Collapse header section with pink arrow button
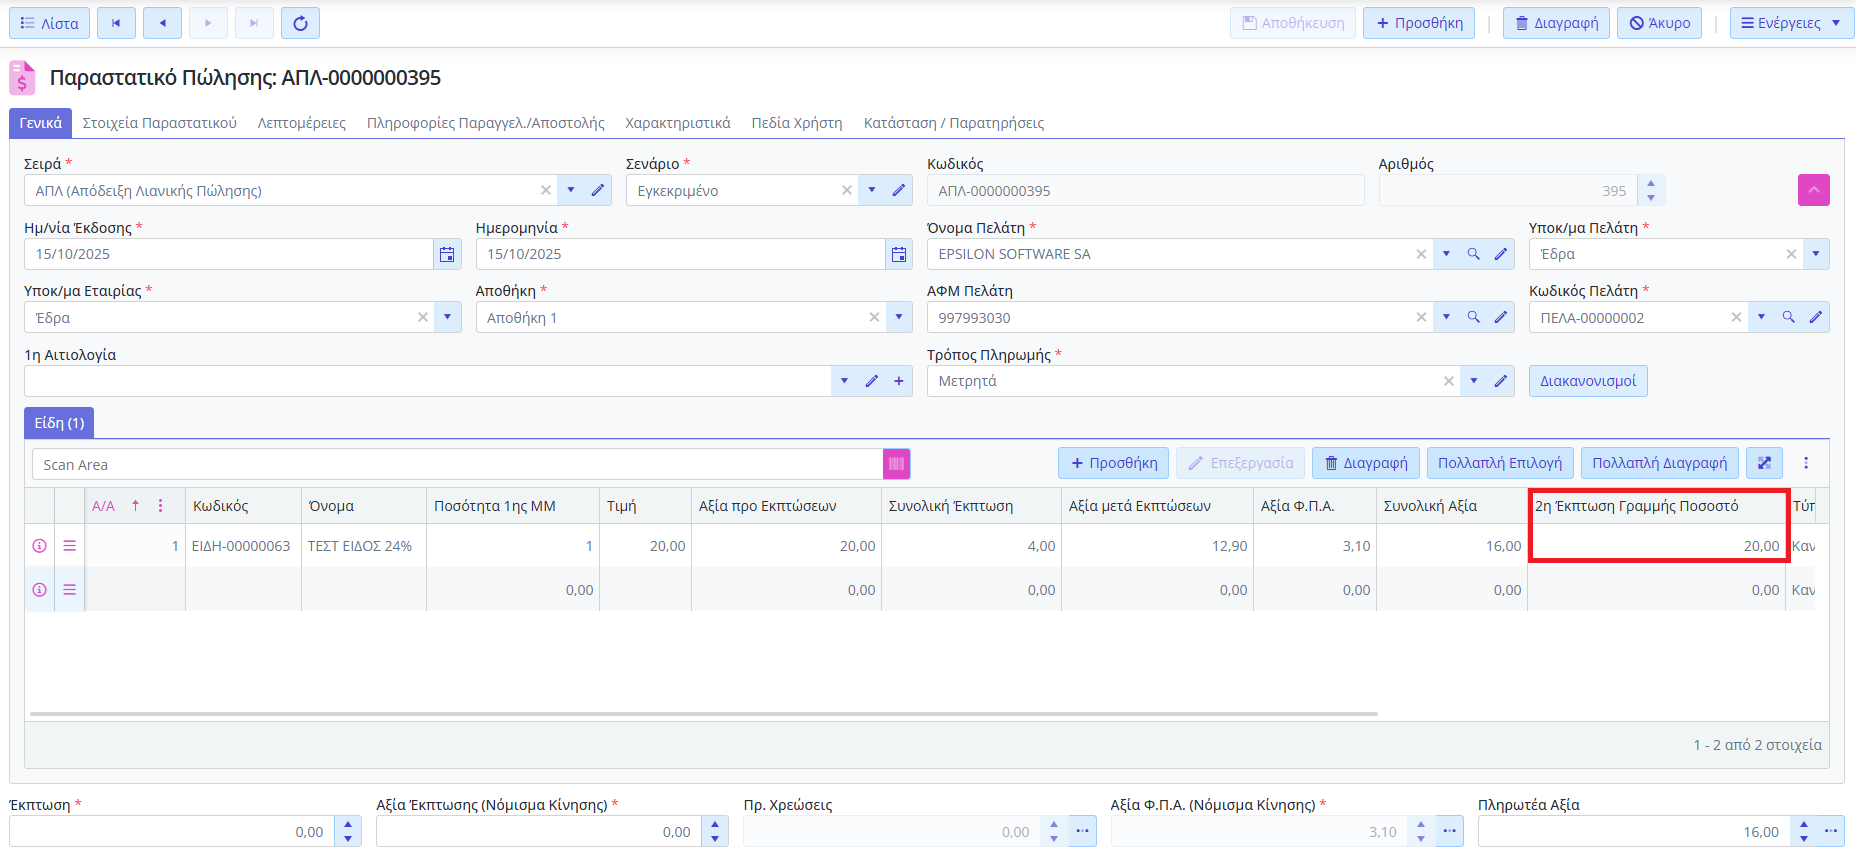The height and width of the screenshot is (857, 1856). [1813, 190]
